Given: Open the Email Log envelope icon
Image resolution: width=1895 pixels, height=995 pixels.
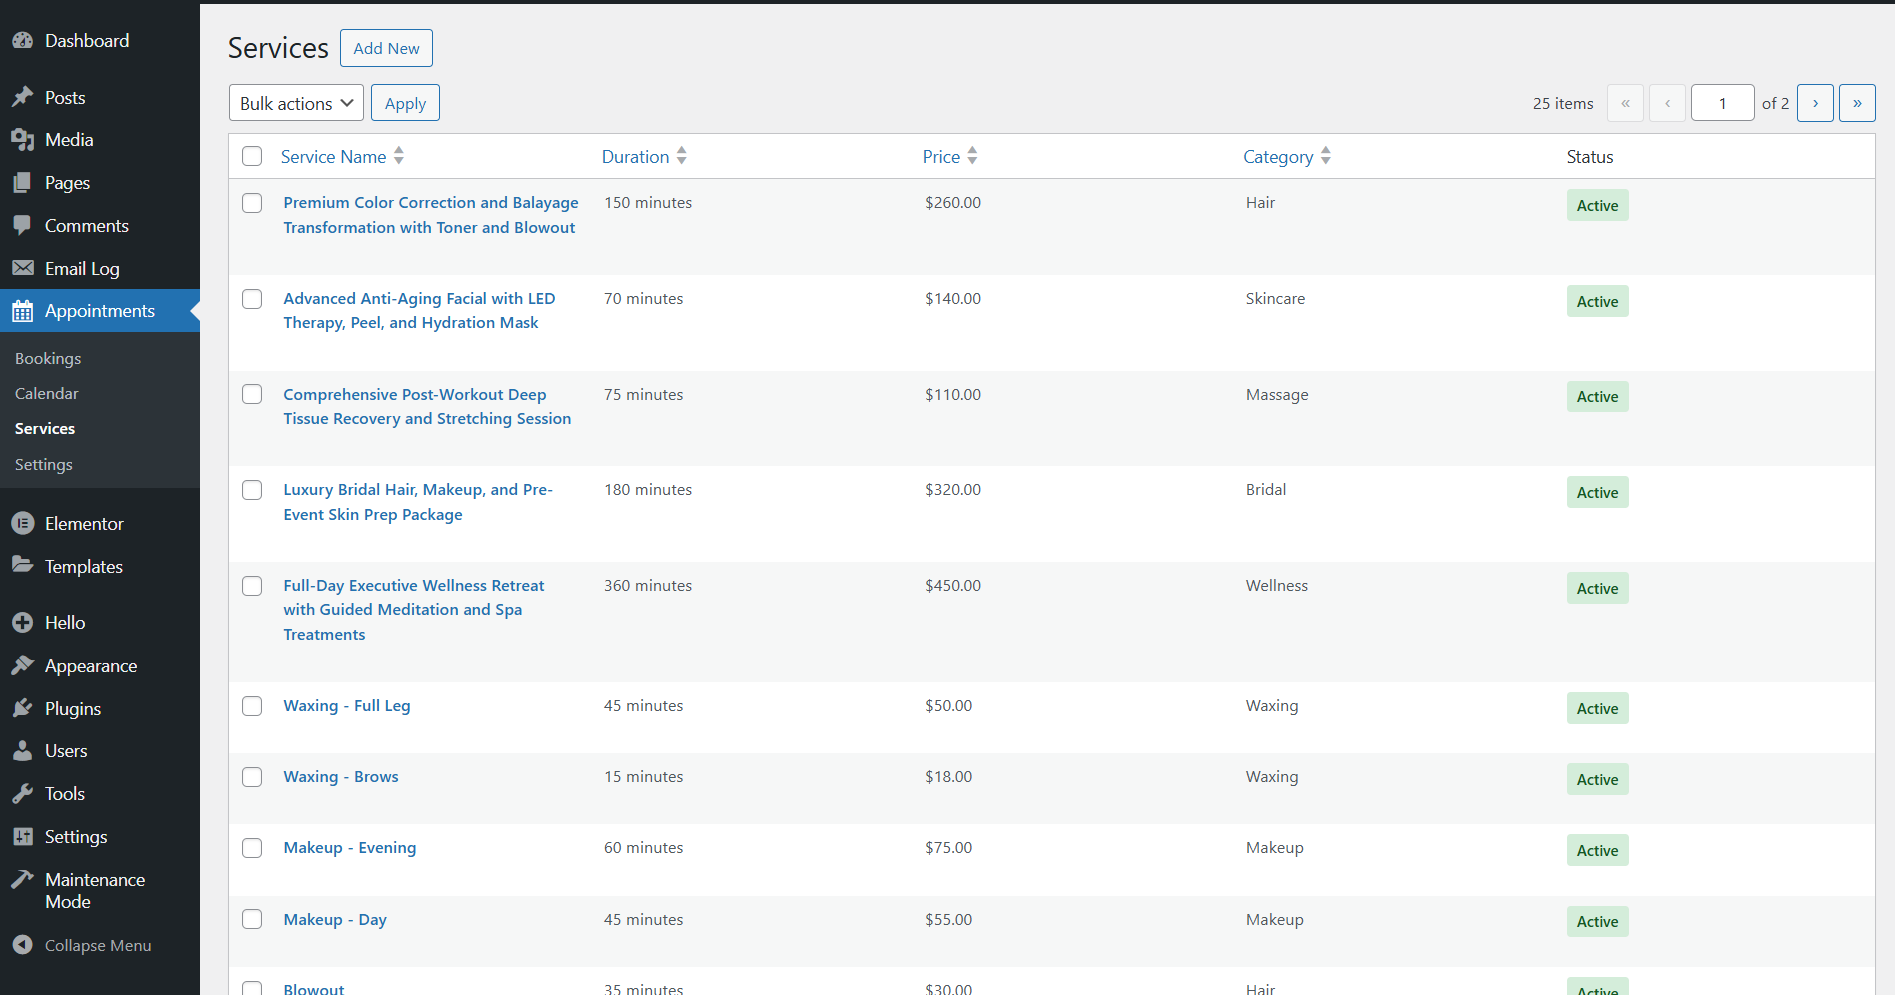Looking at the screenshot, I should (23, 268).
